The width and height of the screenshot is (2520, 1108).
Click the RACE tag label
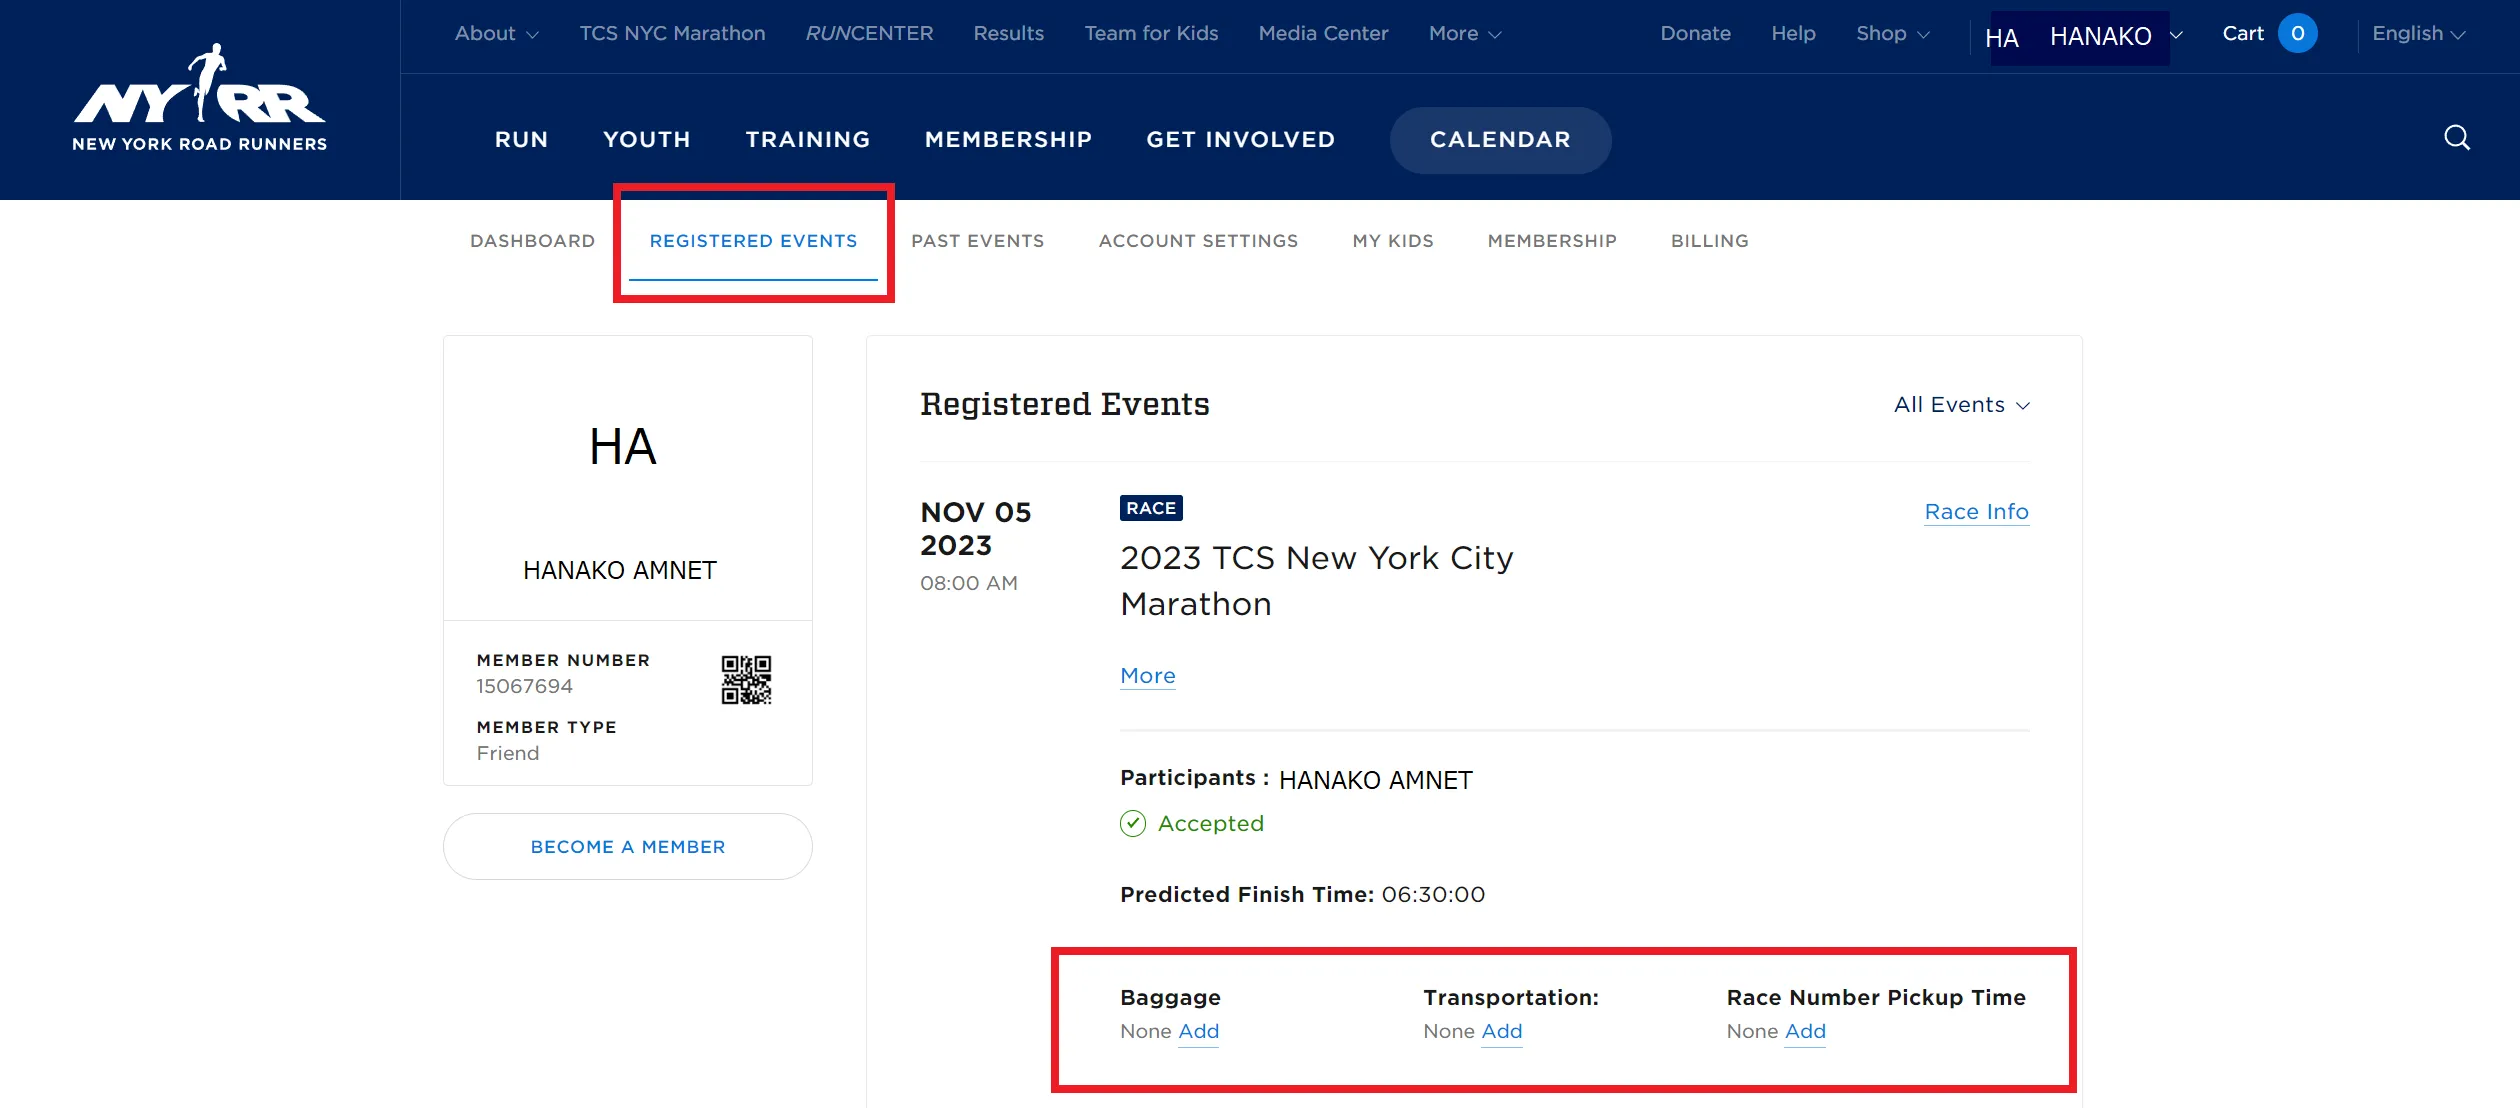1151,508
